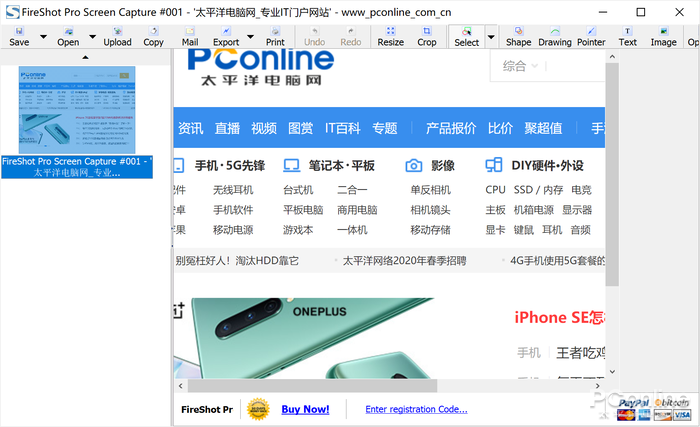Choose the Text tool
The image size is (700, 427).
pyautogui.click(x=627, y=36)
